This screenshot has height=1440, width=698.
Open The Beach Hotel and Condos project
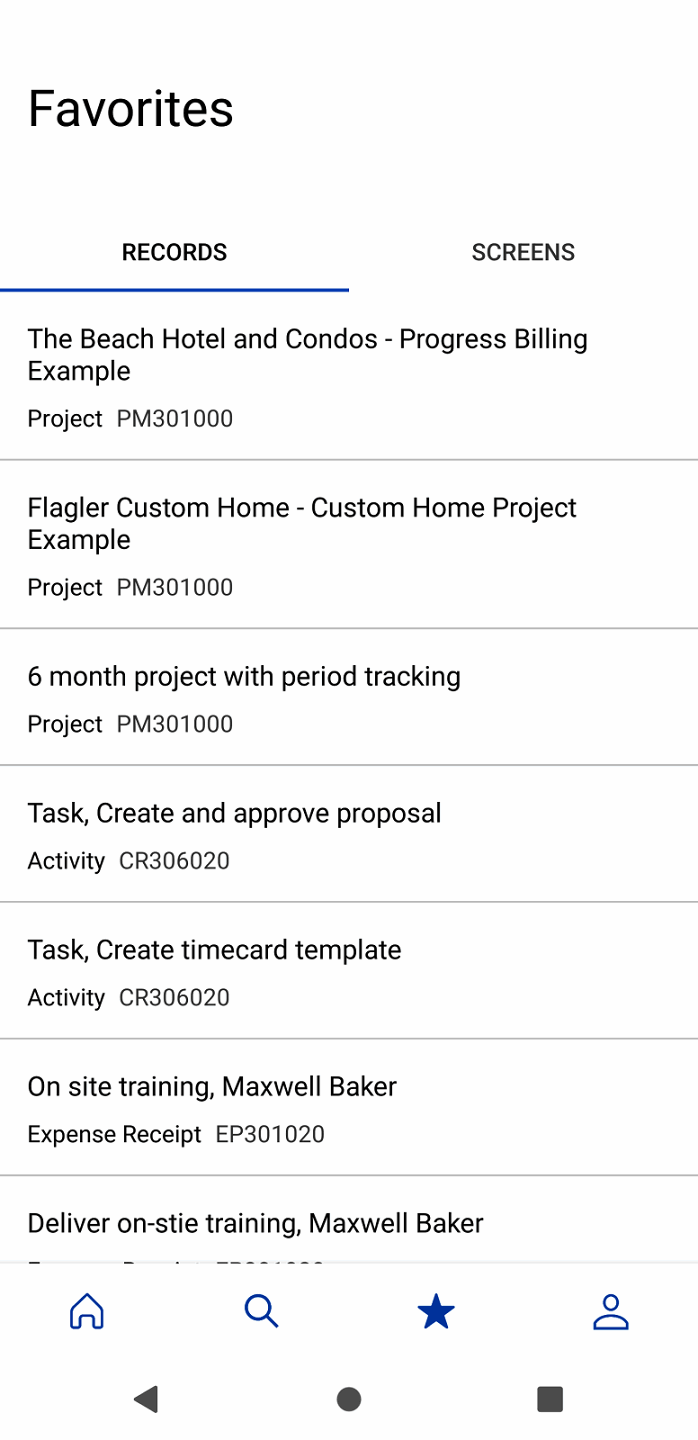click(307, 355)
